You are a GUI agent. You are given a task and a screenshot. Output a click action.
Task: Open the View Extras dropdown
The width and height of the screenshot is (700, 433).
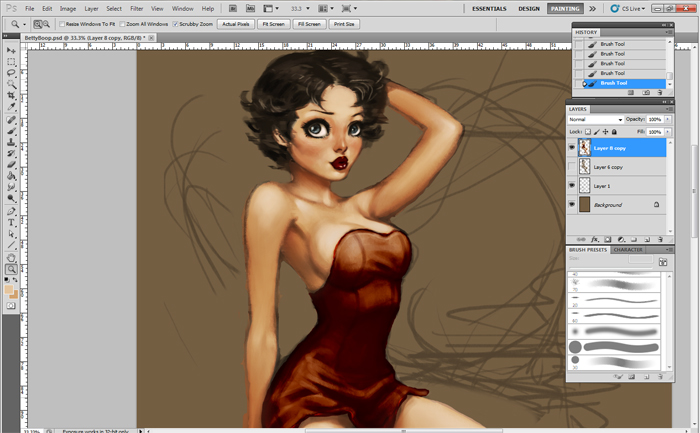271,8
